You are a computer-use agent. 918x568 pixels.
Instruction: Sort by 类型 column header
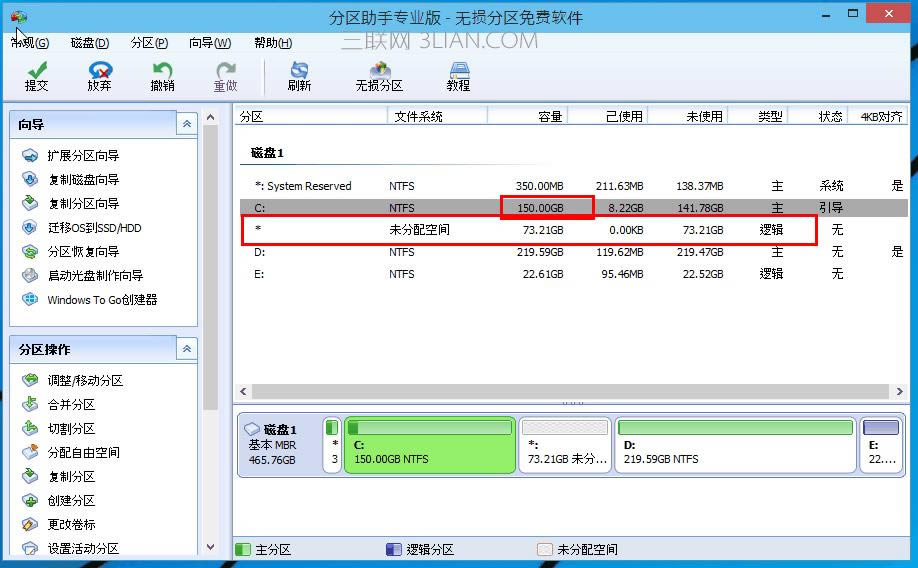758,117
